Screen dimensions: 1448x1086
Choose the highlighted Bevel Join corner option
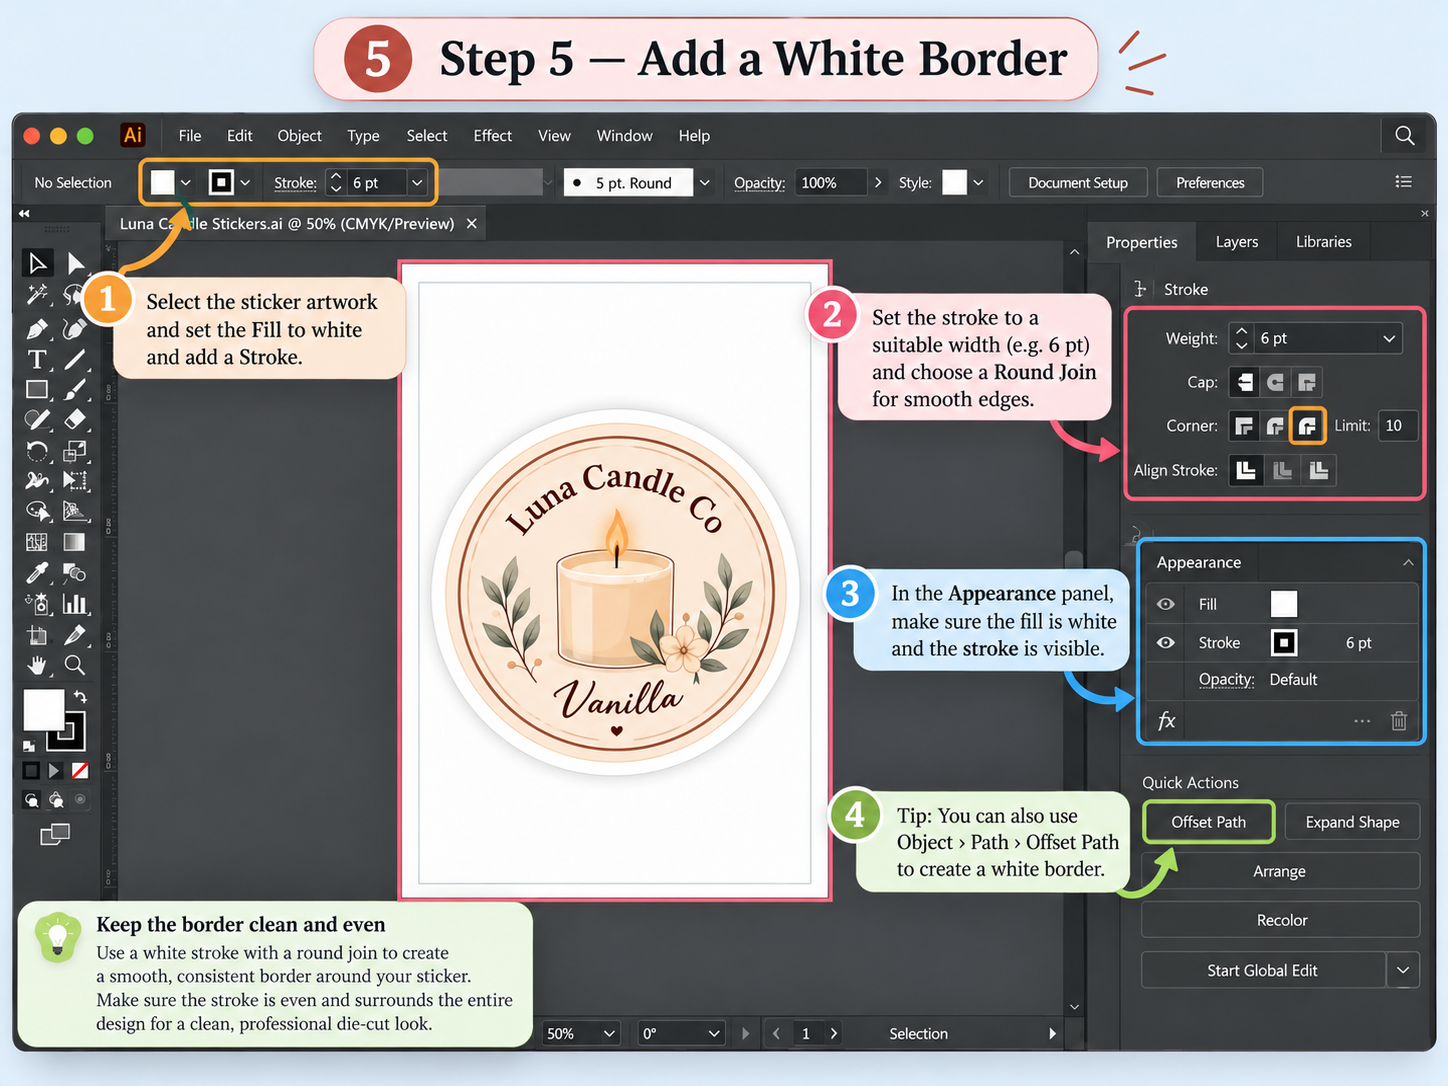point(1307,426)
